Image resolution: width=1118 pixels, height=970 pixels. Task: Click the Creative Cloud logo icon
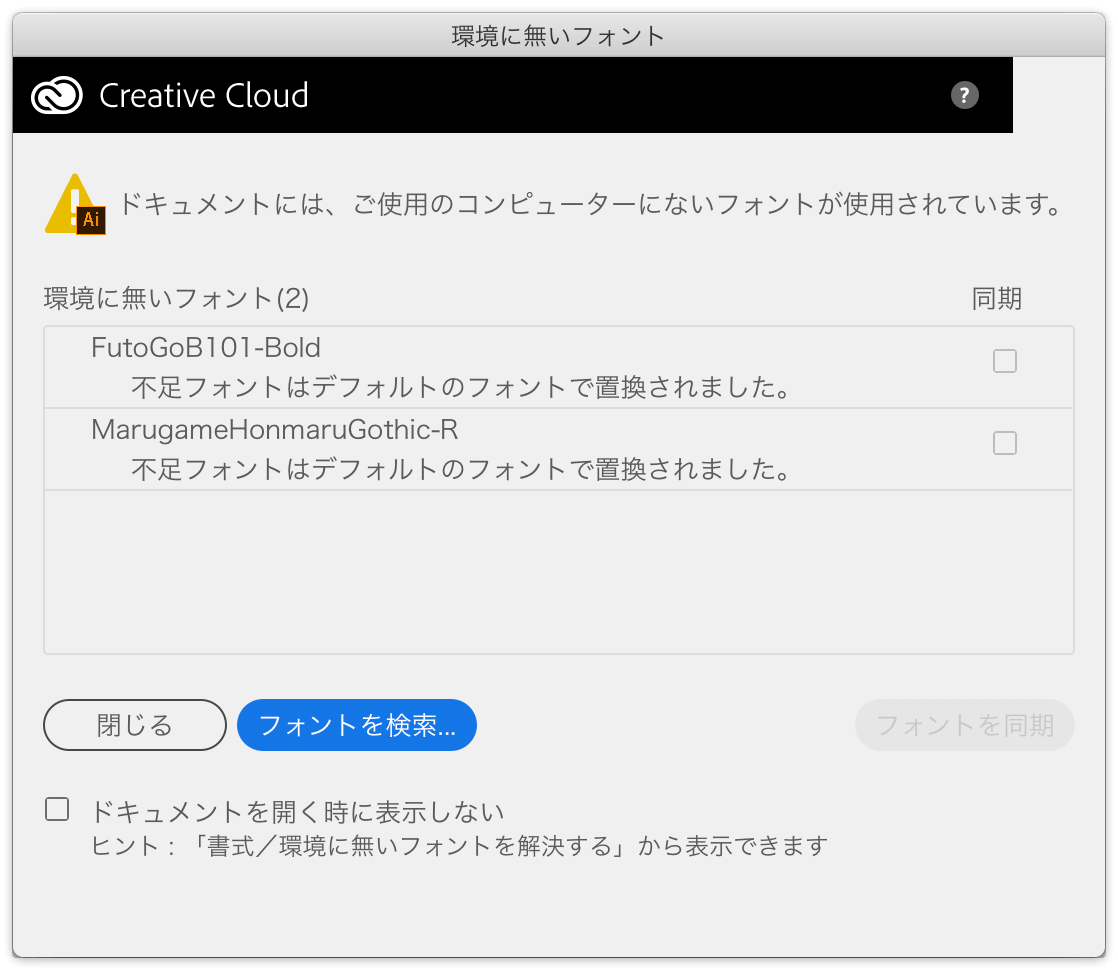click(56, 96)
